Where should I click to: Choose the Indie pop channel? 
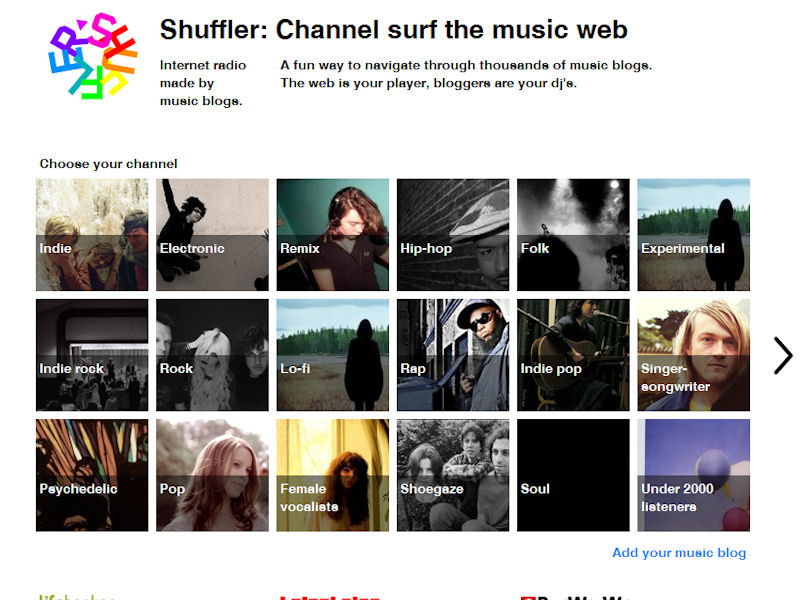[573, 355]
